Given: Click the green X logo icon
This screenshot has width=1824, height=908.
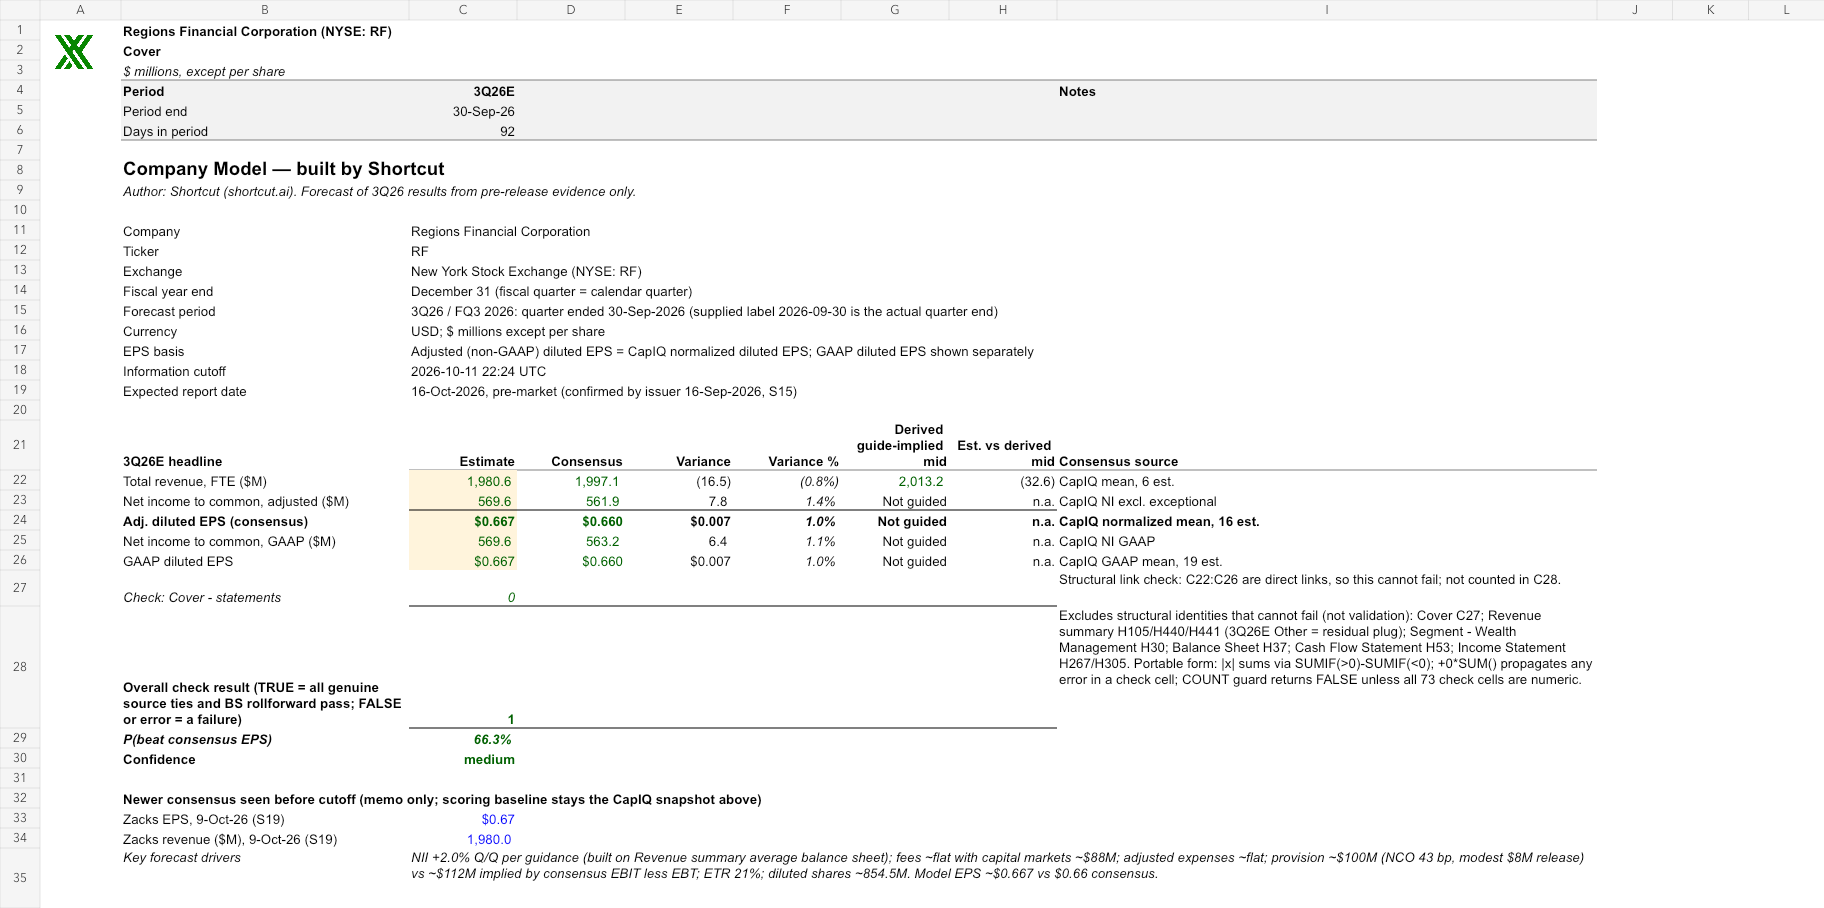Looking at the screenshot, I should click(74, 52).
